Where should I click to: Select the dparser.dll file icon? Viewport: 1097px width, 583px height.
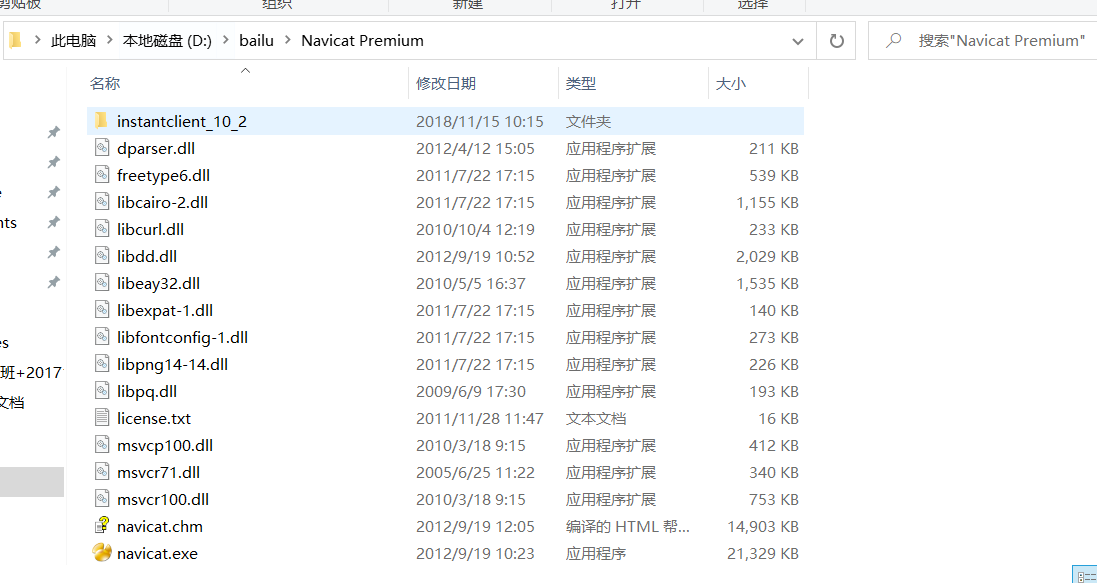102,148
